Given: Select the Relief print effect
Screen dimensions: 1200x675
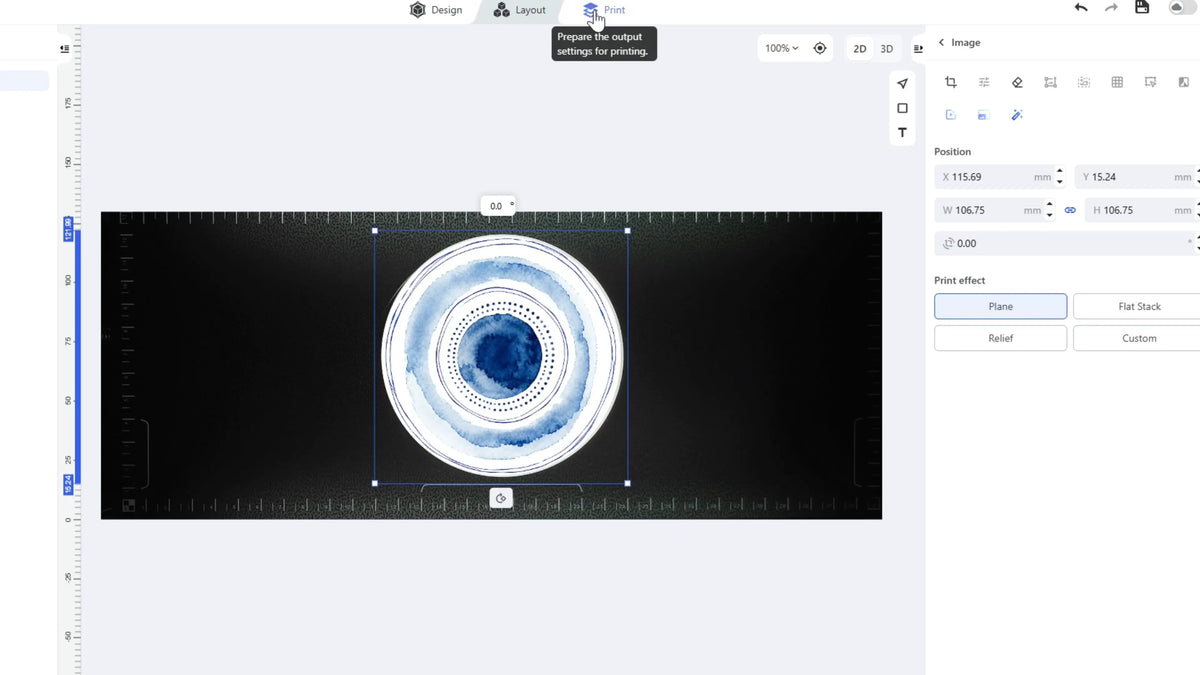Looking at the screenshot, I should [1000, 338].
